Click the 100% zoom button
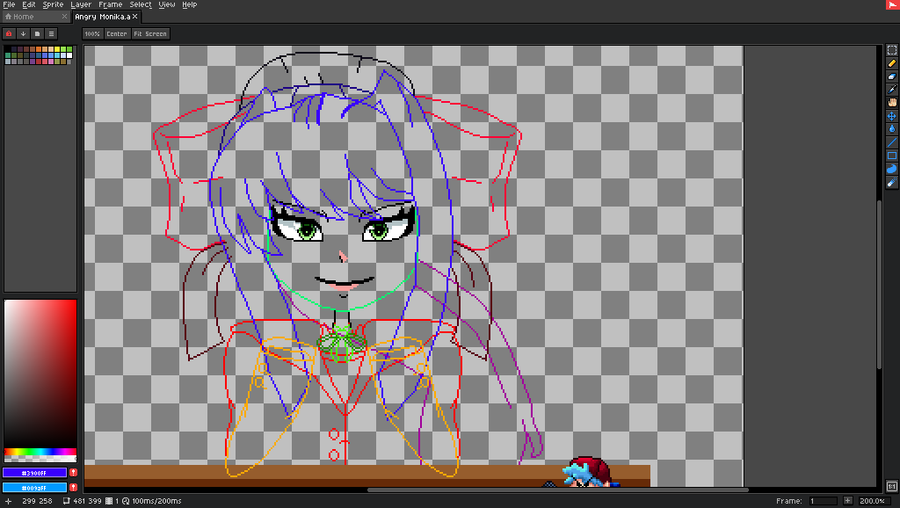 [x=92, y=34]
